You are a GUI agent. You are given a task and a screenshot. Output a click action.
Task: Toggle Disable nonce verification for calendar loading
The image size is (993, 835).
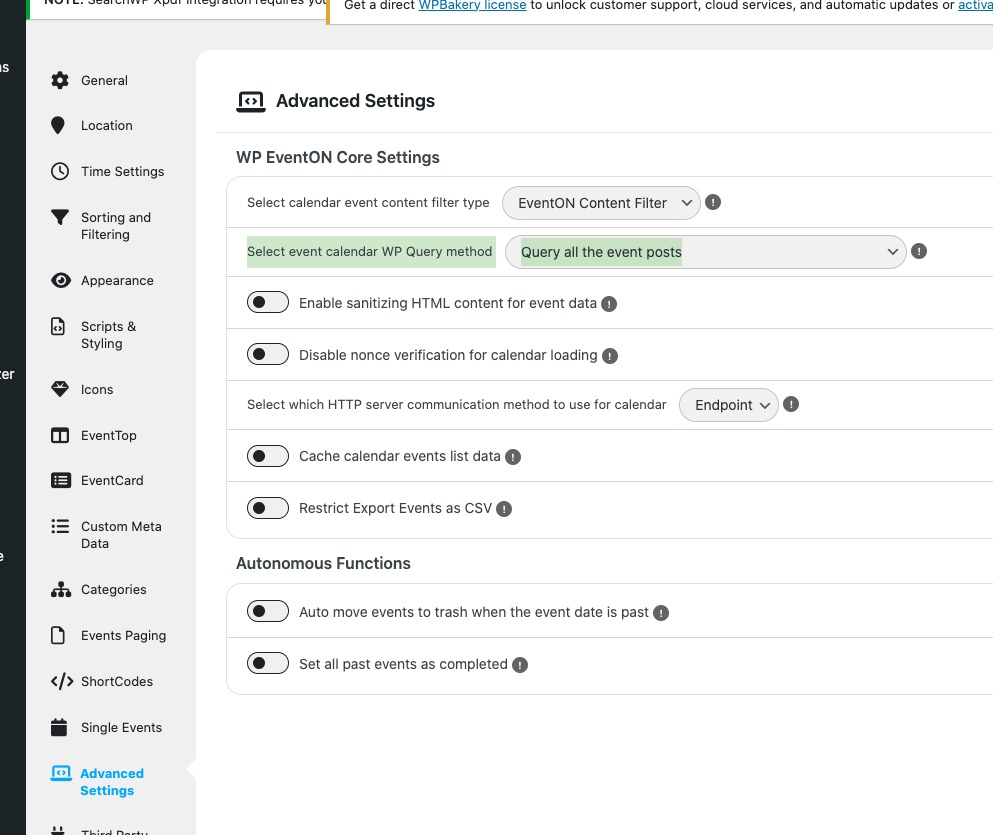pos(268,355)
